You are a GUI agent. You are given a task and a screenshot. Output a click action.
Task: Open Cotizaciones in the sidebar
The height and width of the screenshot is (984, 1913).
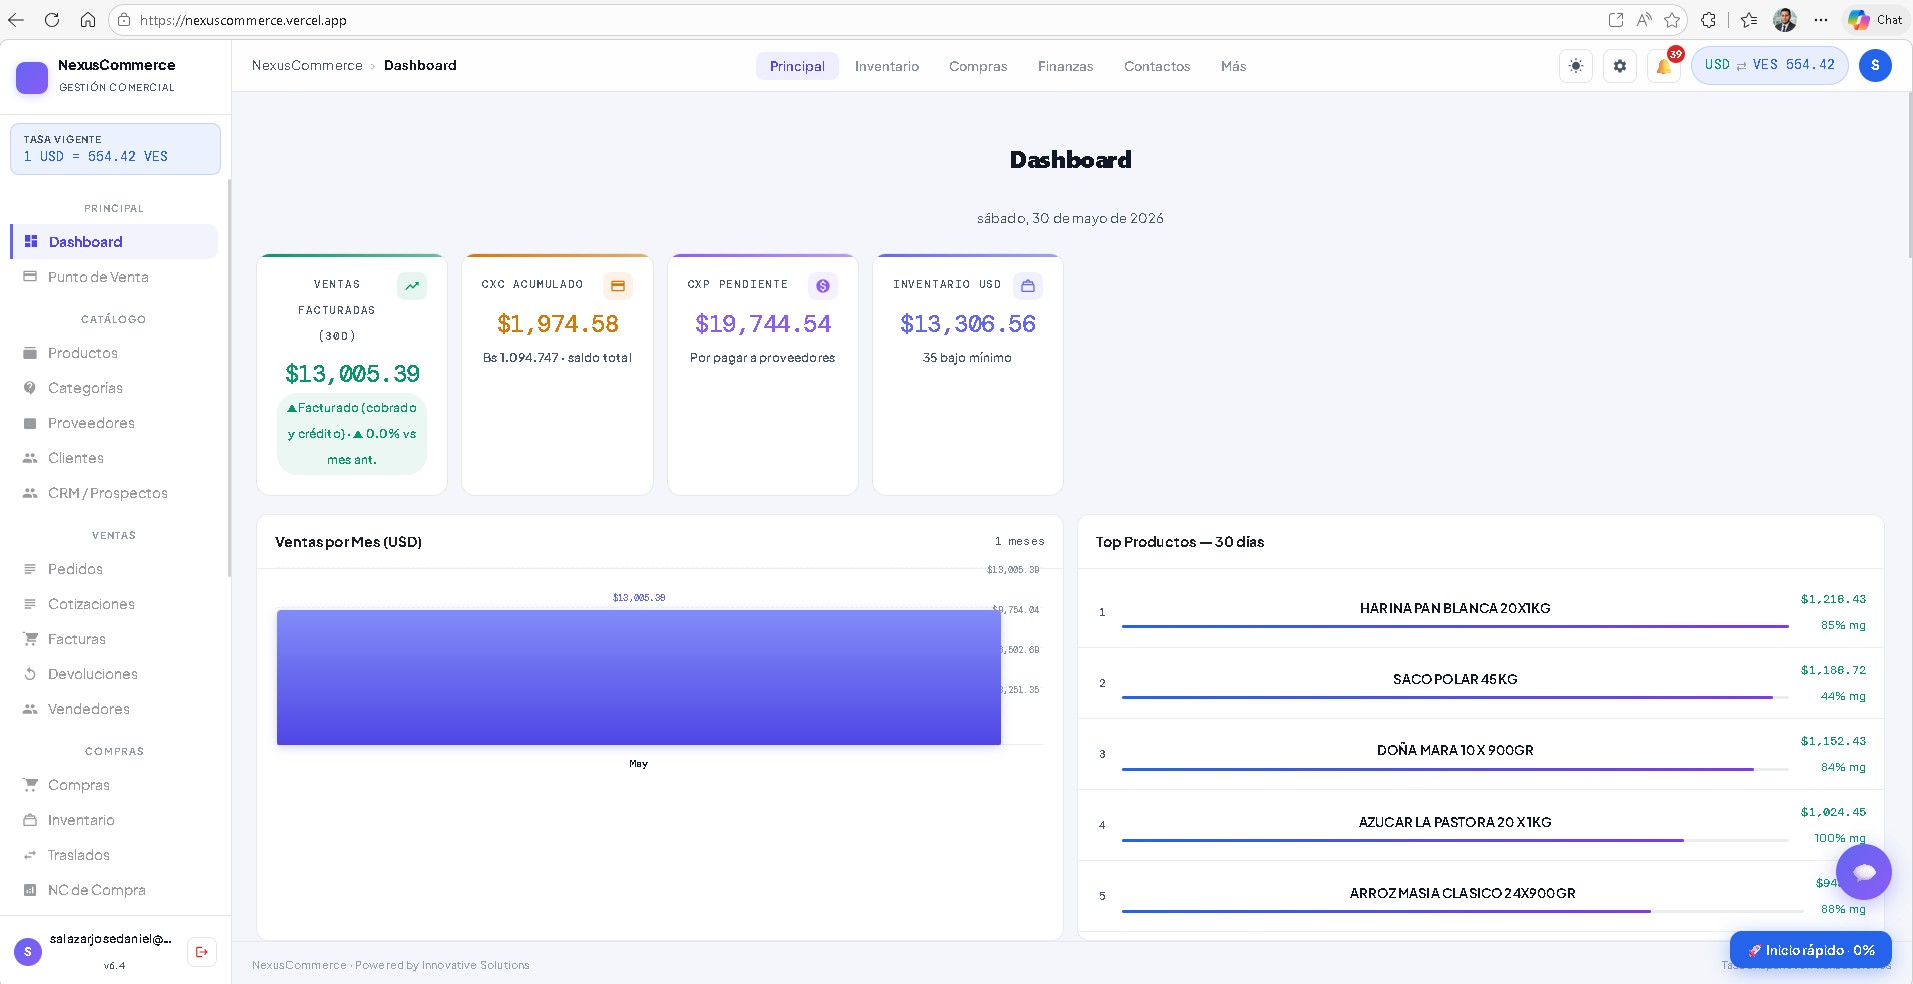pyautogui.click(x=114, y=604)
